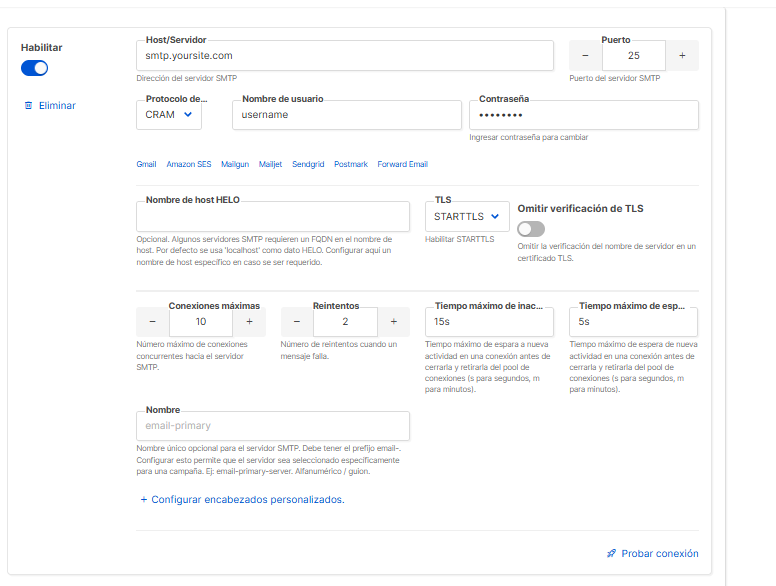Choose the Amazon SES preset link
Screen dimensions: 776x586
coord(189,164)
